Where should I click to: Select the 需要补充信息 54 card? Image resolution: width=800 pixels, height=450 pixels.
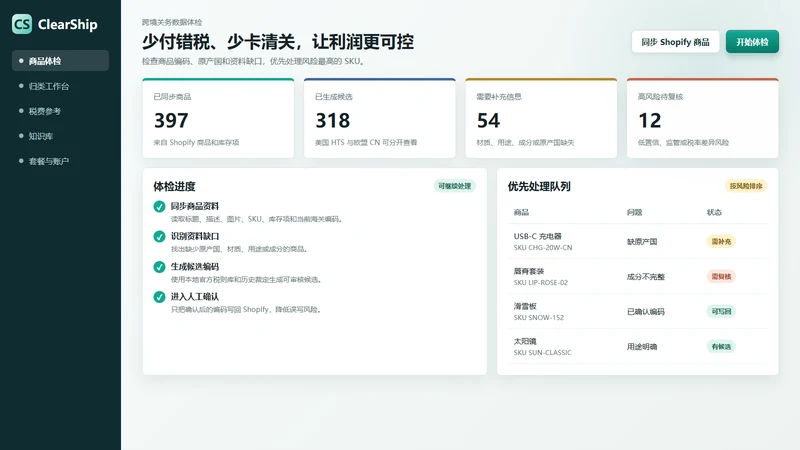point(541,118)
